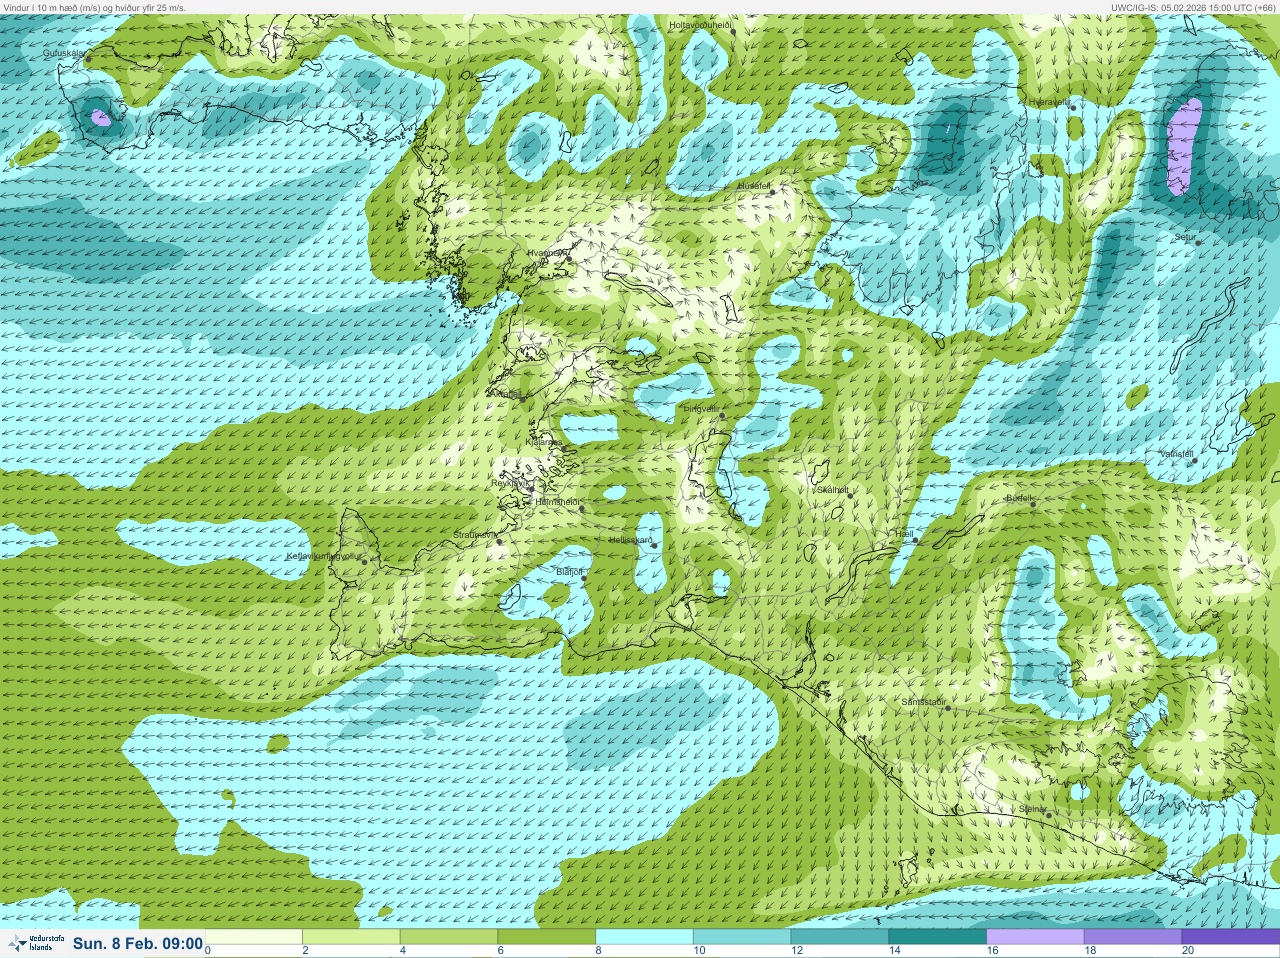The height and width of the screenshot is (958, 1280).
Task: Select the 16–18 m/s lavender legend swatch
Action: pos(1036,937)
